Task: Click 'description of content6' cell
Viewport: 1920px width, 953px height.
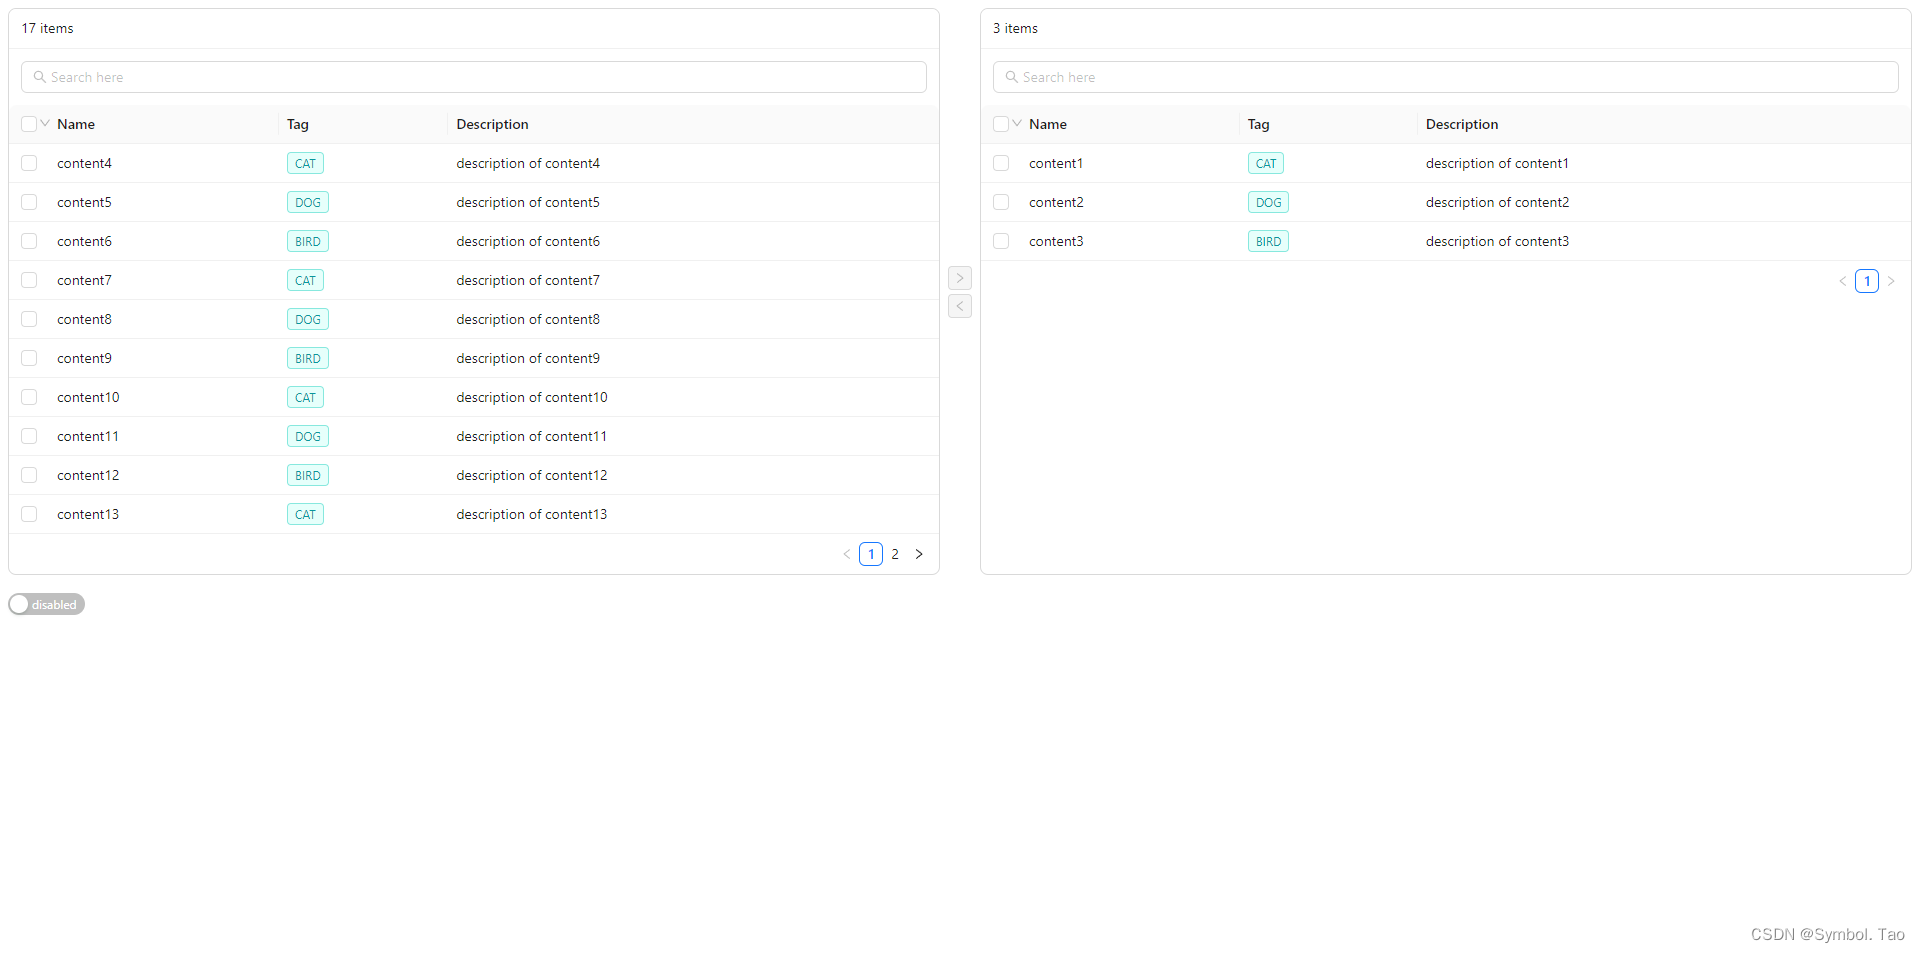Action: [x=528, y=241]
